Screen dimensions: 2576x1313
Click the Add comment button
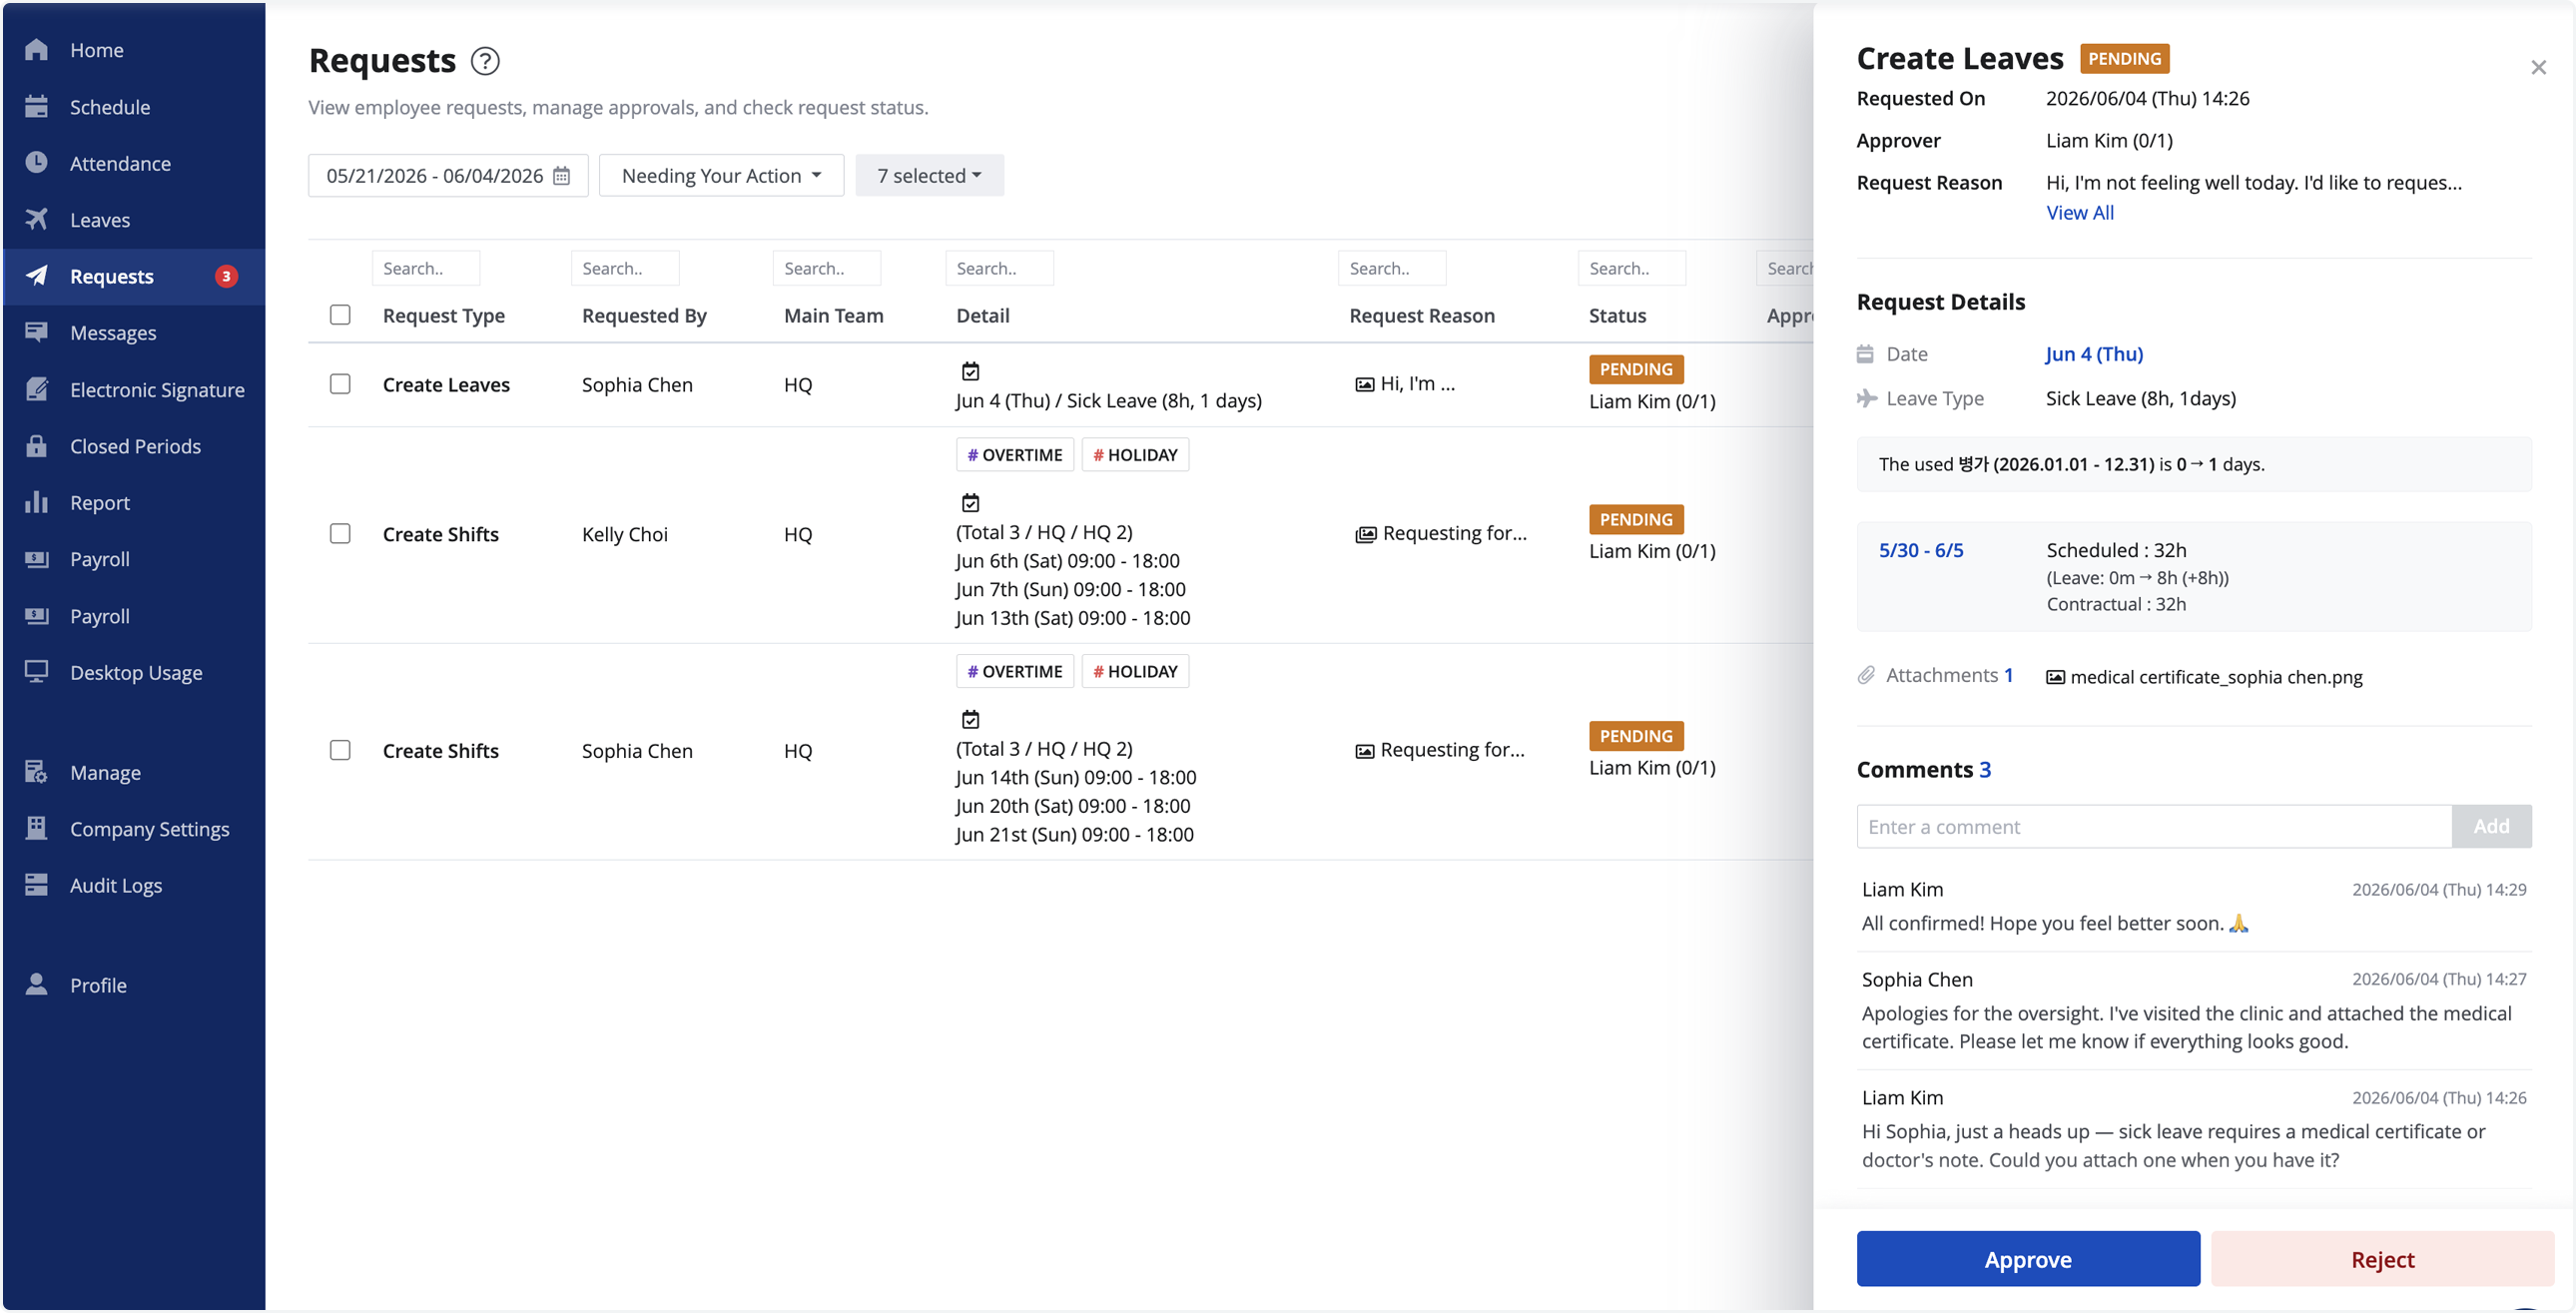pos(2491,827)
